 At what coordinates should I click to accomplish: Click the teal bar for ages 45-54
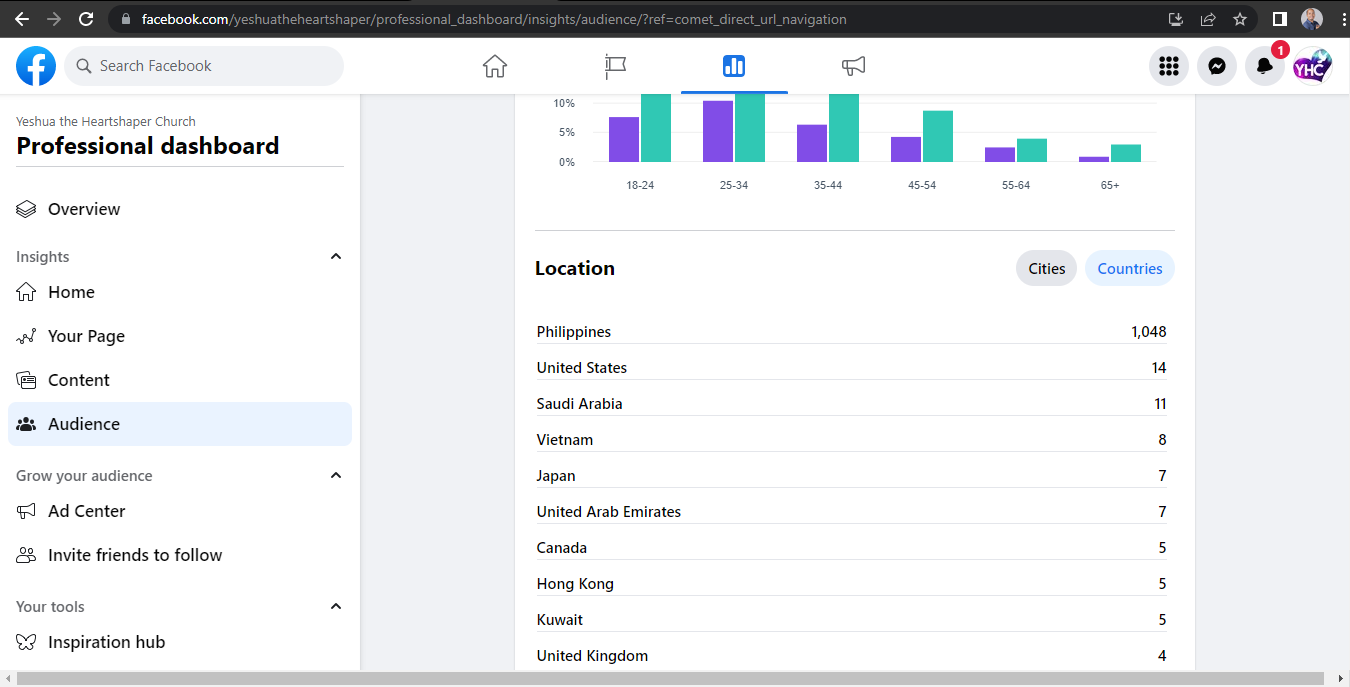(937, 136)
